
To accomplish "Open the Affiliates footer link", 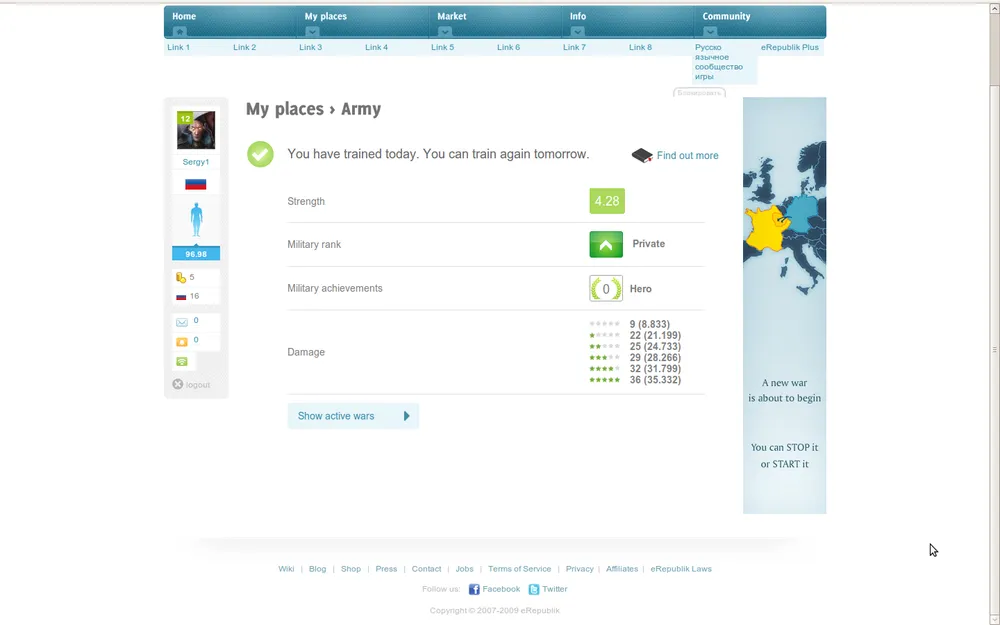I will click(622, 569).
